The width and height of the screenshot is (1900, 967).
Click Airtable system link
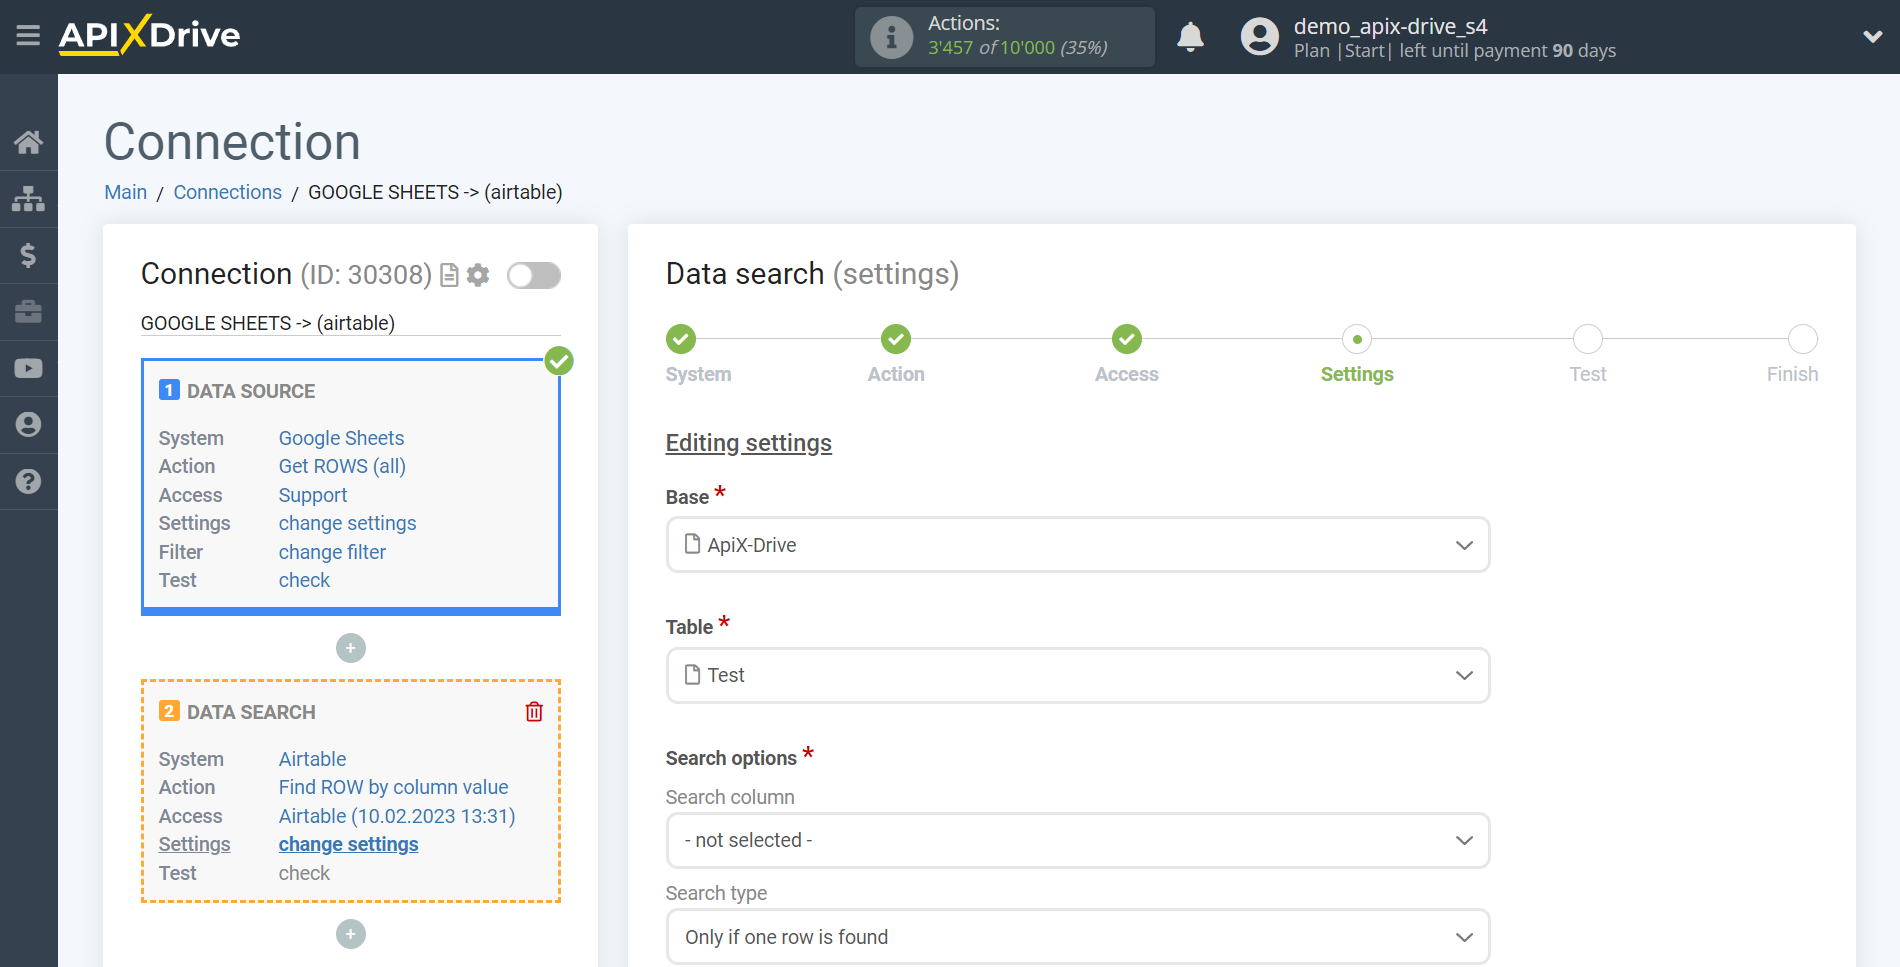pos(312,759)
